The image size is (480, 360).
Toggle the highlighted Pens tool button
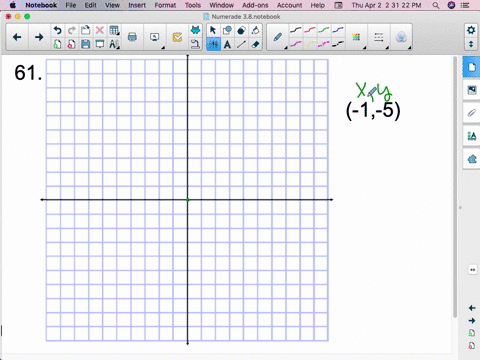(213, 44)
